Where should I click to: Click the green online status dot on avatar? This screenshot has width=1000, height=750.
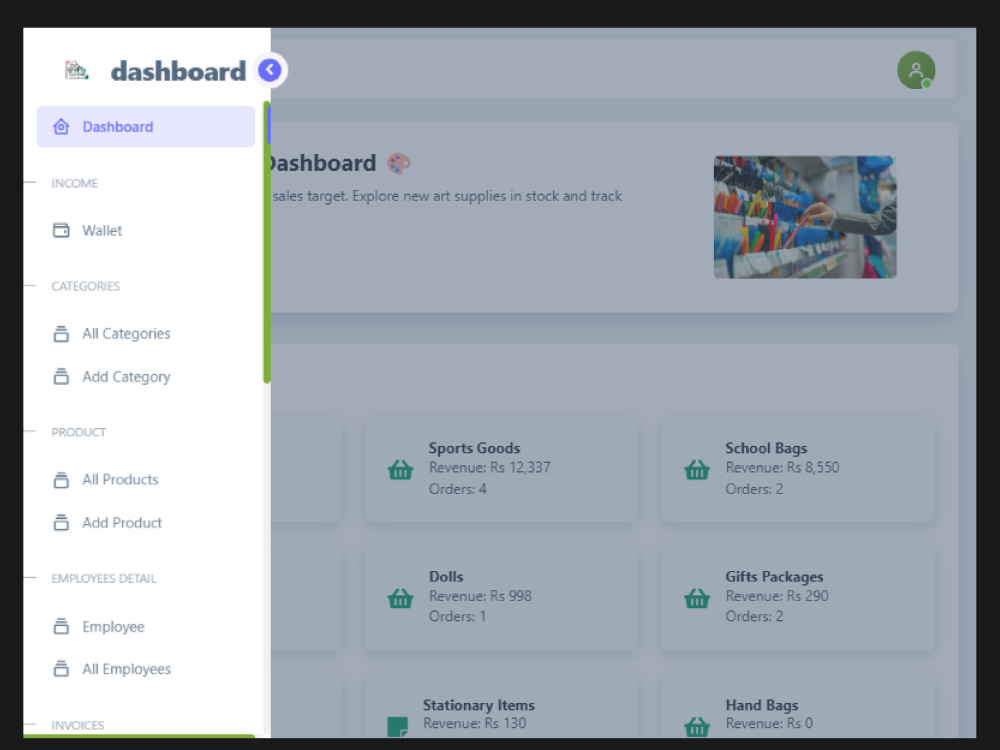click(927, 84)
